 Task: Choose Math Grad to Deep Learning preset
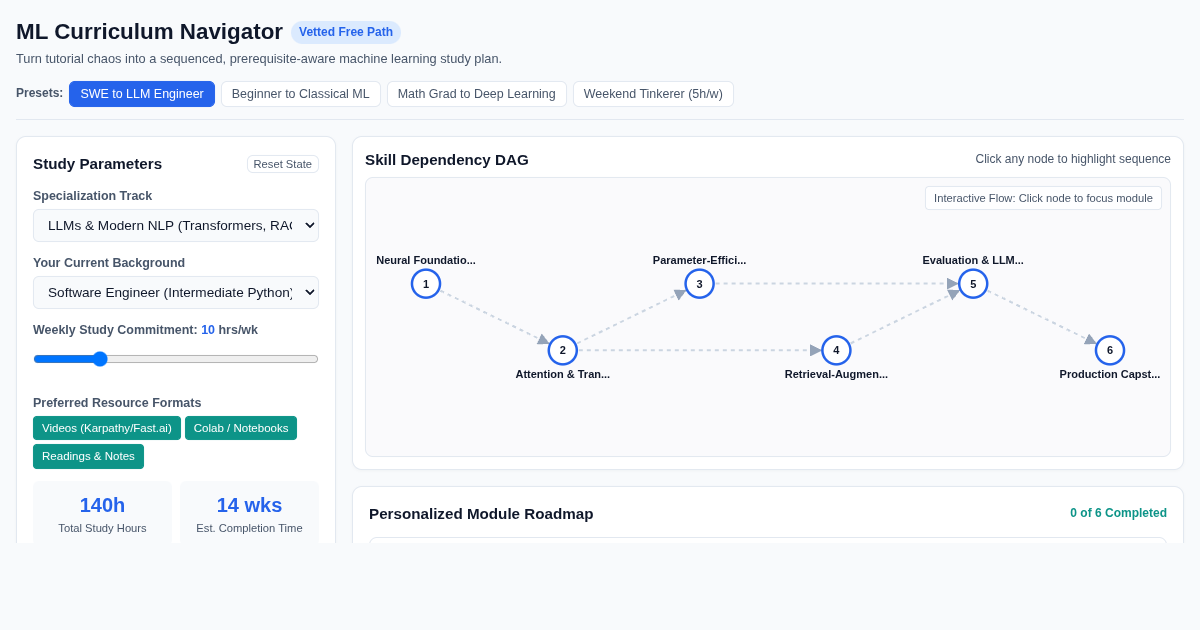click(x=477, y=94)
